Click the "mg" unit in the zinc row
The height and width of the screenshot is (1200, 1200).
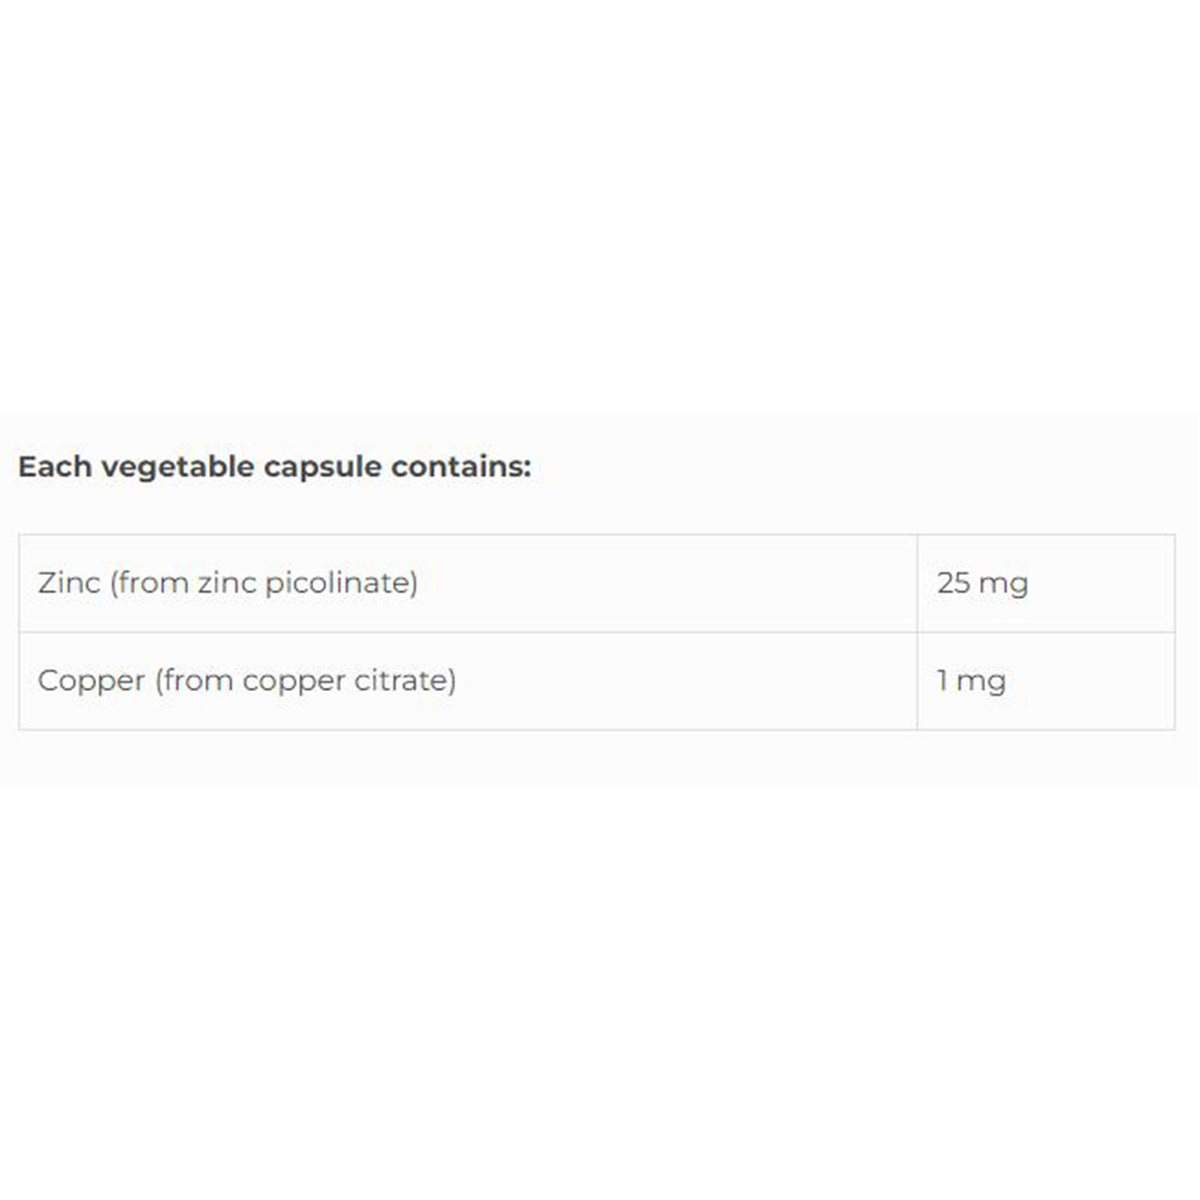1003,582
